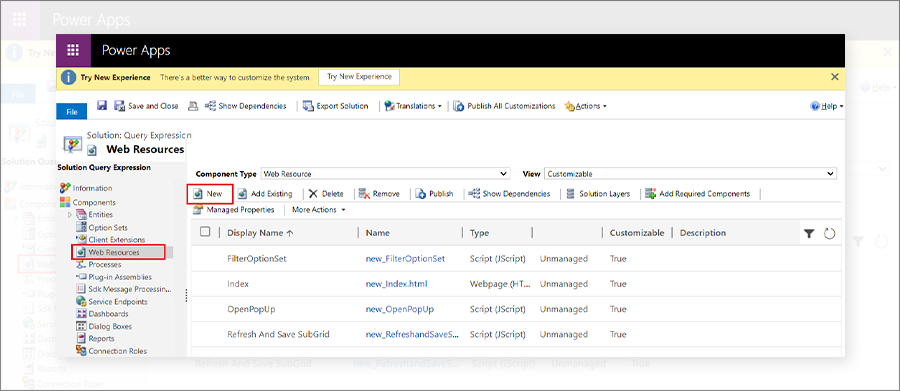Open the Component Type dropdown

pos(385,173)
